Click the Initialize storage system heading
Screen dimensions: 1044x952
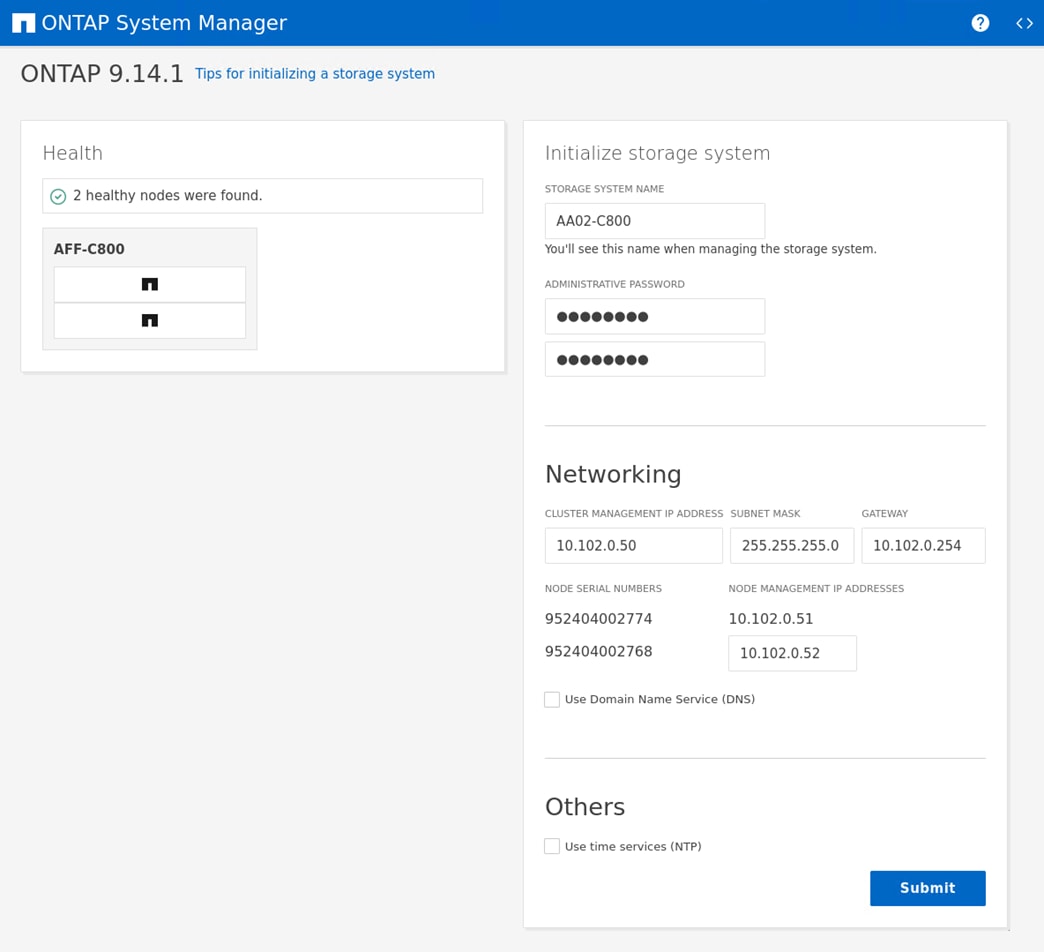pyautogui.click(x=657, y=153)
